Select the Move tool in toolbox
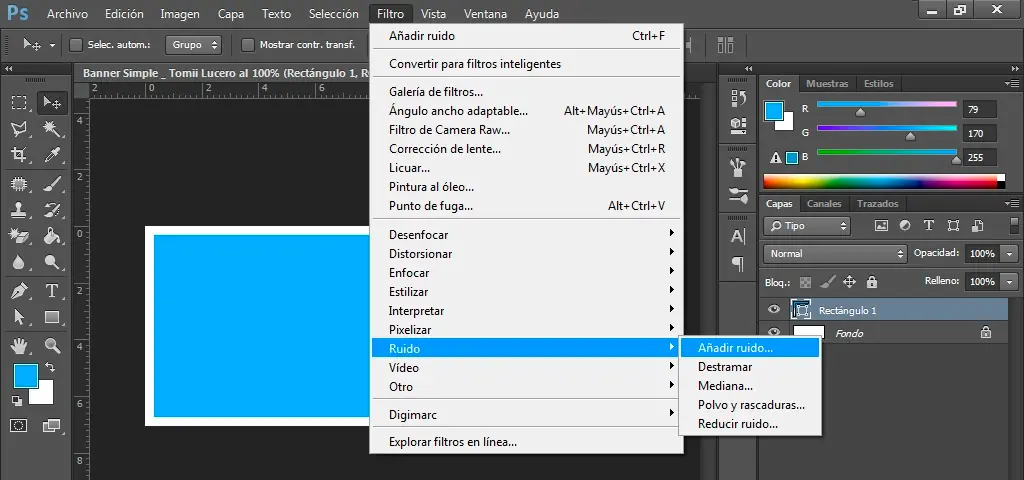Image resolution: width=1024 pixels, height=480 pixels. click(52, 103)
